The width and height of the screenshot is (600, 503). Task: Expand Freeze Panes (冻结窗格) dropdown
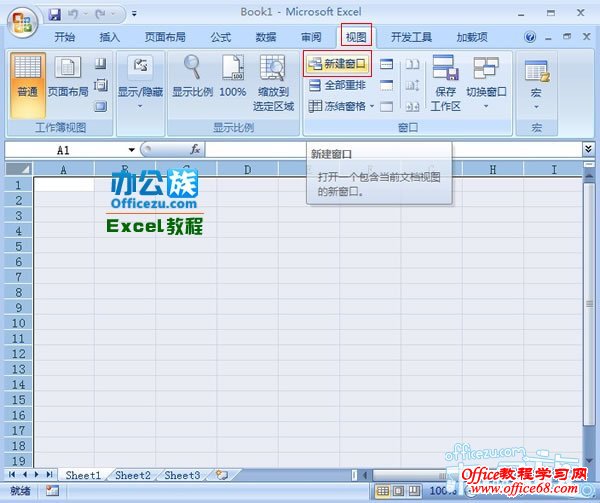tap(341, 105)
